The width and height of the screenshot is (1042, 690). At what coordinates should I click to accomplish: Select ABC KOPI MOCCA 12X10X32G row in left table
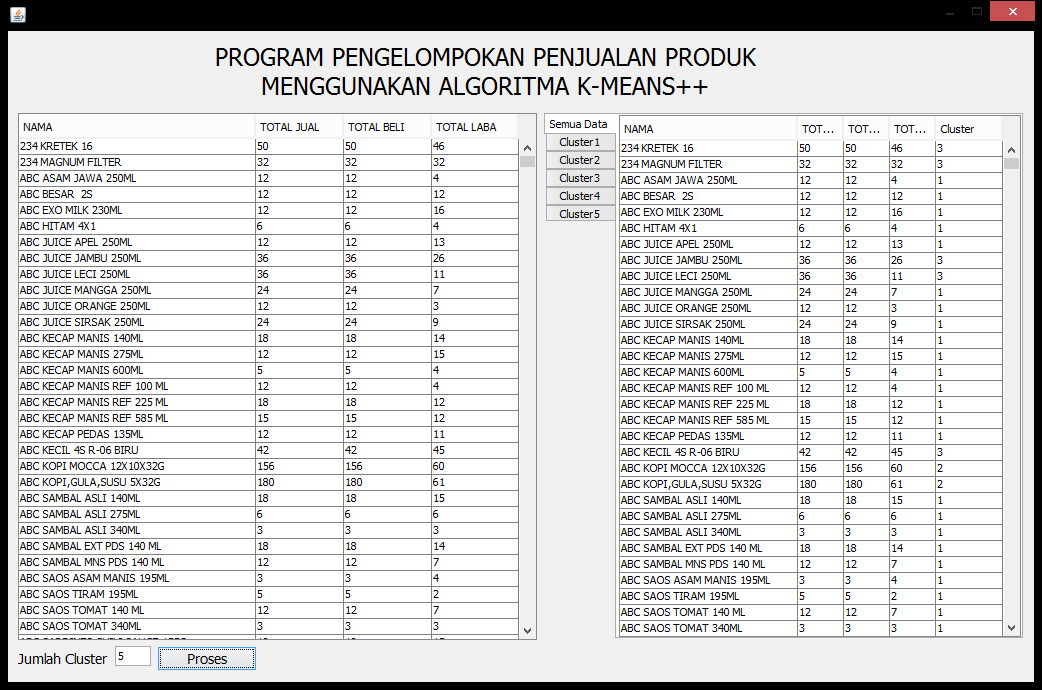click(135, 466)
